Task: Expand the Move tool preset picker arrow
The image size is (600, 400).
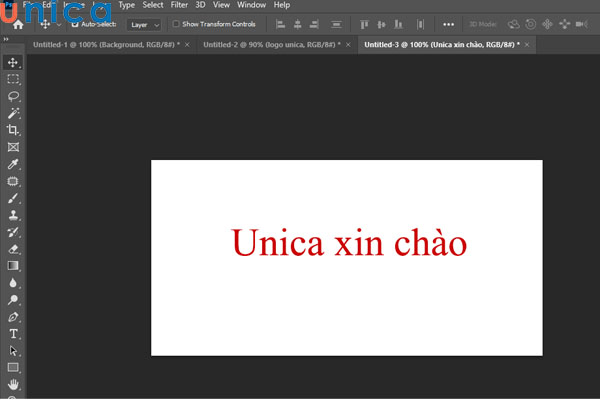Action: (60, 23)
